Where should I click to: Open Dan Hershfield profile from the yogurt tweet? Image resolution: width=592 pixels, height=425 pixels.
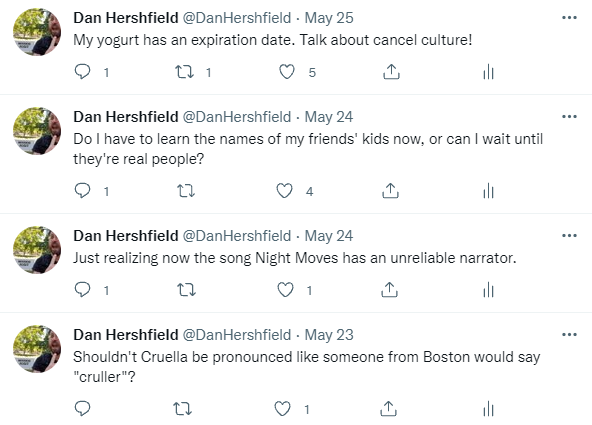126,18
